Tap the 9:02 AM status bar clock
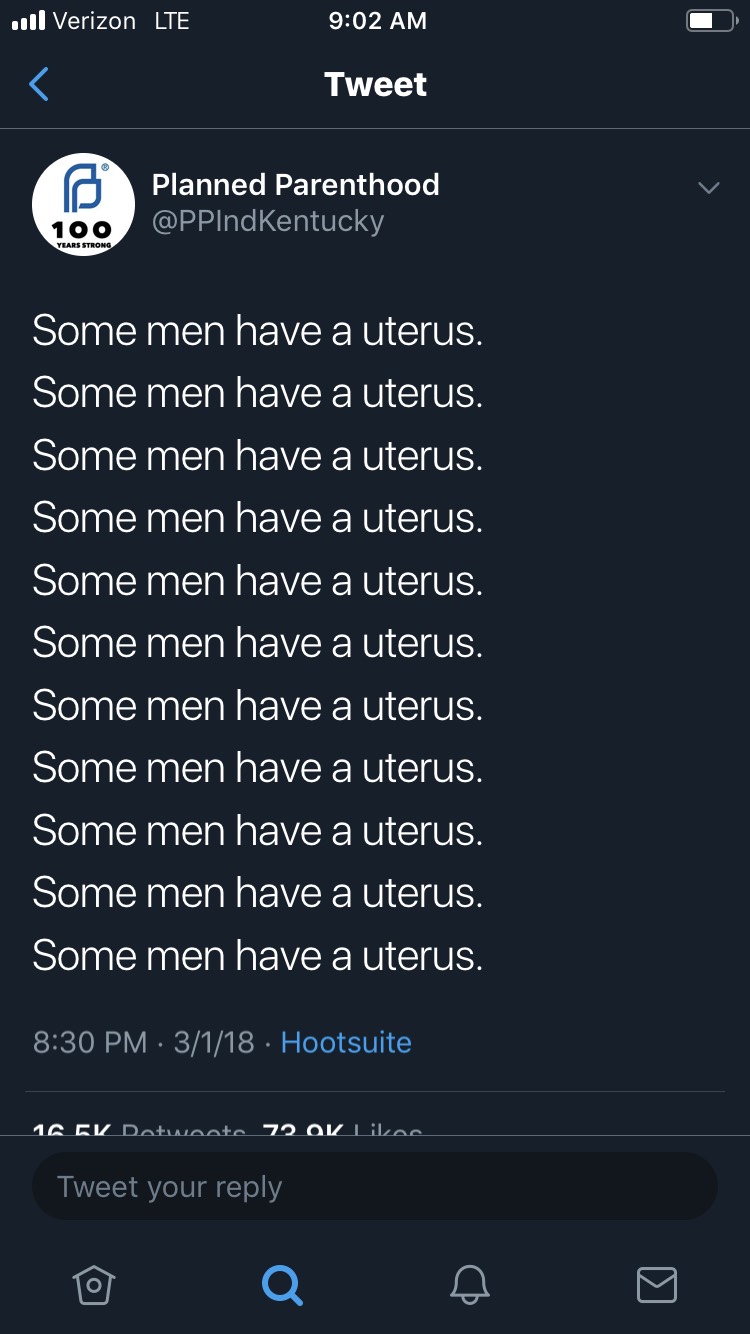Viewport: 750px width, 1334px height. [x=377, y=21]
